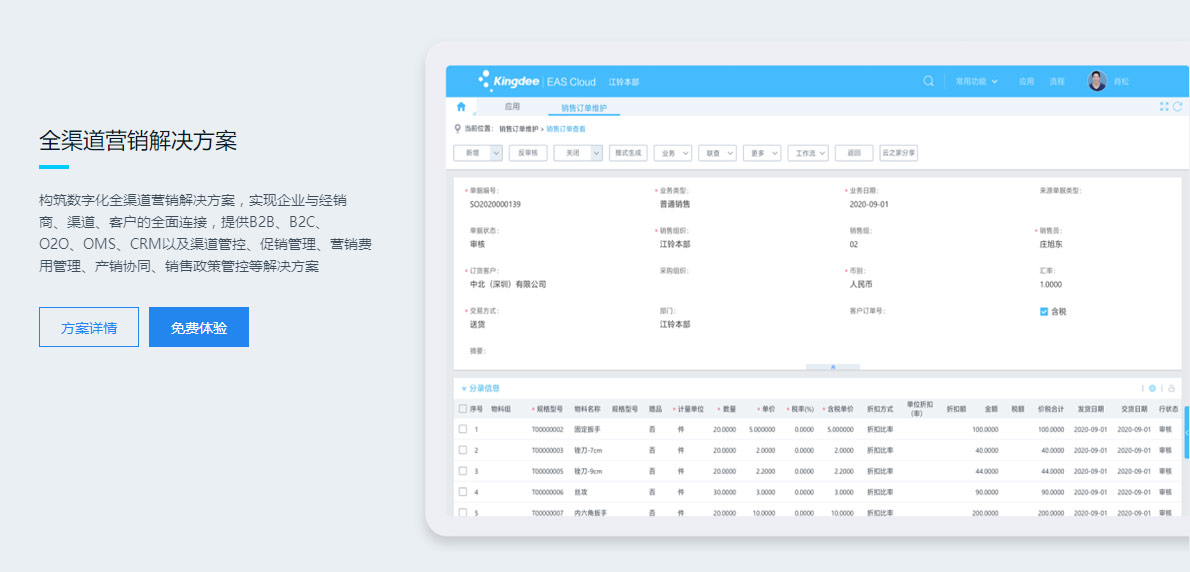Image resolution: width=1190 pixels, height=572 pixels.
Task: Click code T00000002 in table
Action: pyautogui.click(x=547, y=429)
